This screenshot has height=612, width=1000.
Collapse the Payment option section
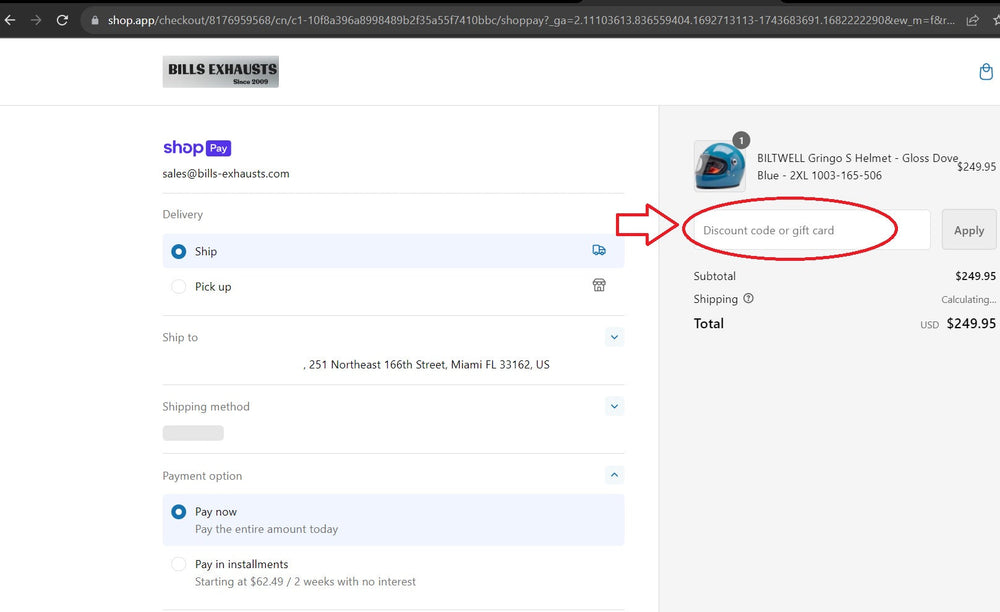[614, 476]
